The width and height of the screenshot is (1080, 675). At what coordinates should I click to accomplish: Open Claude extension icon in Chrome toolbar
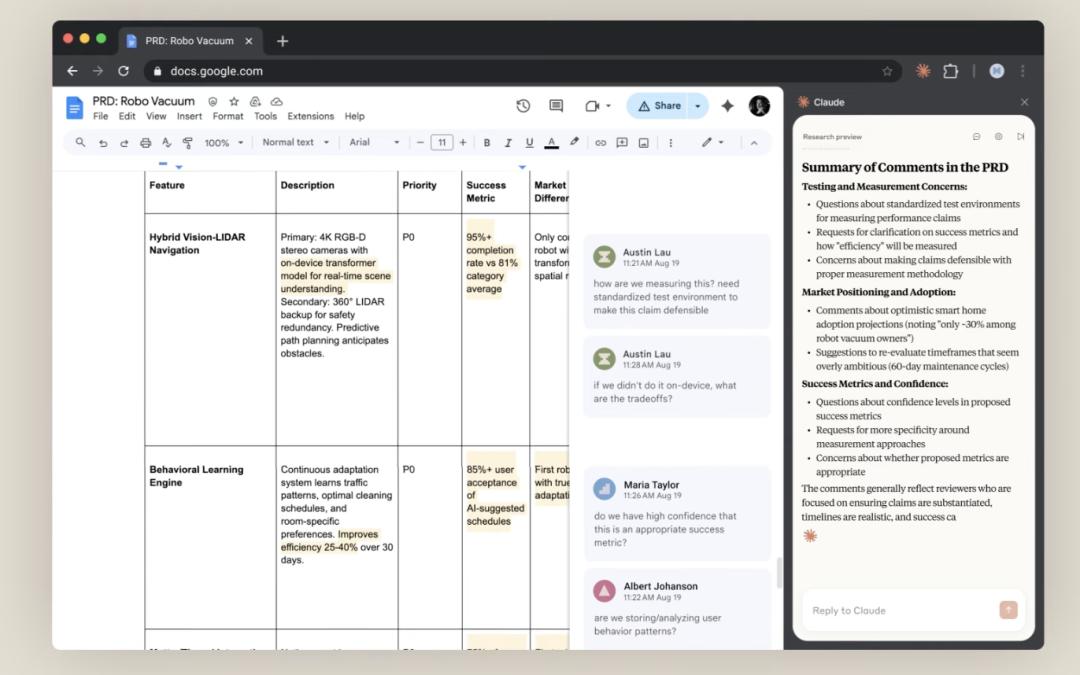coord(923,71)
